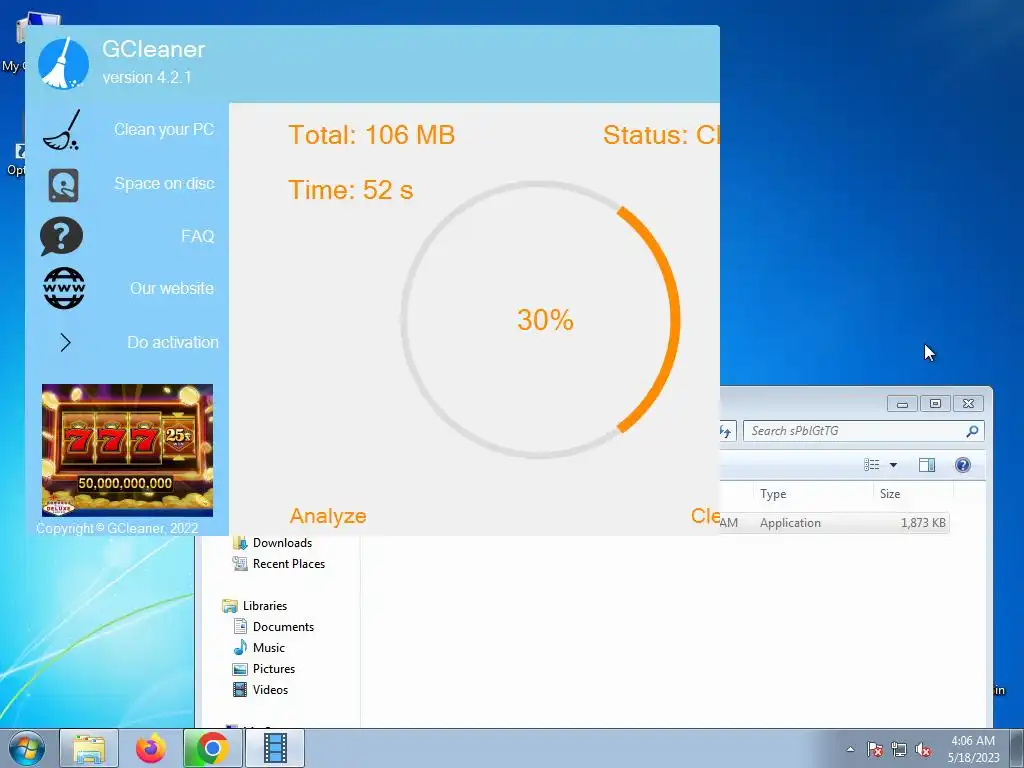Screen dimensions: 1024x768
Task: Toggle the preview pane icon in Explorer
Action: tap(927, 465)
